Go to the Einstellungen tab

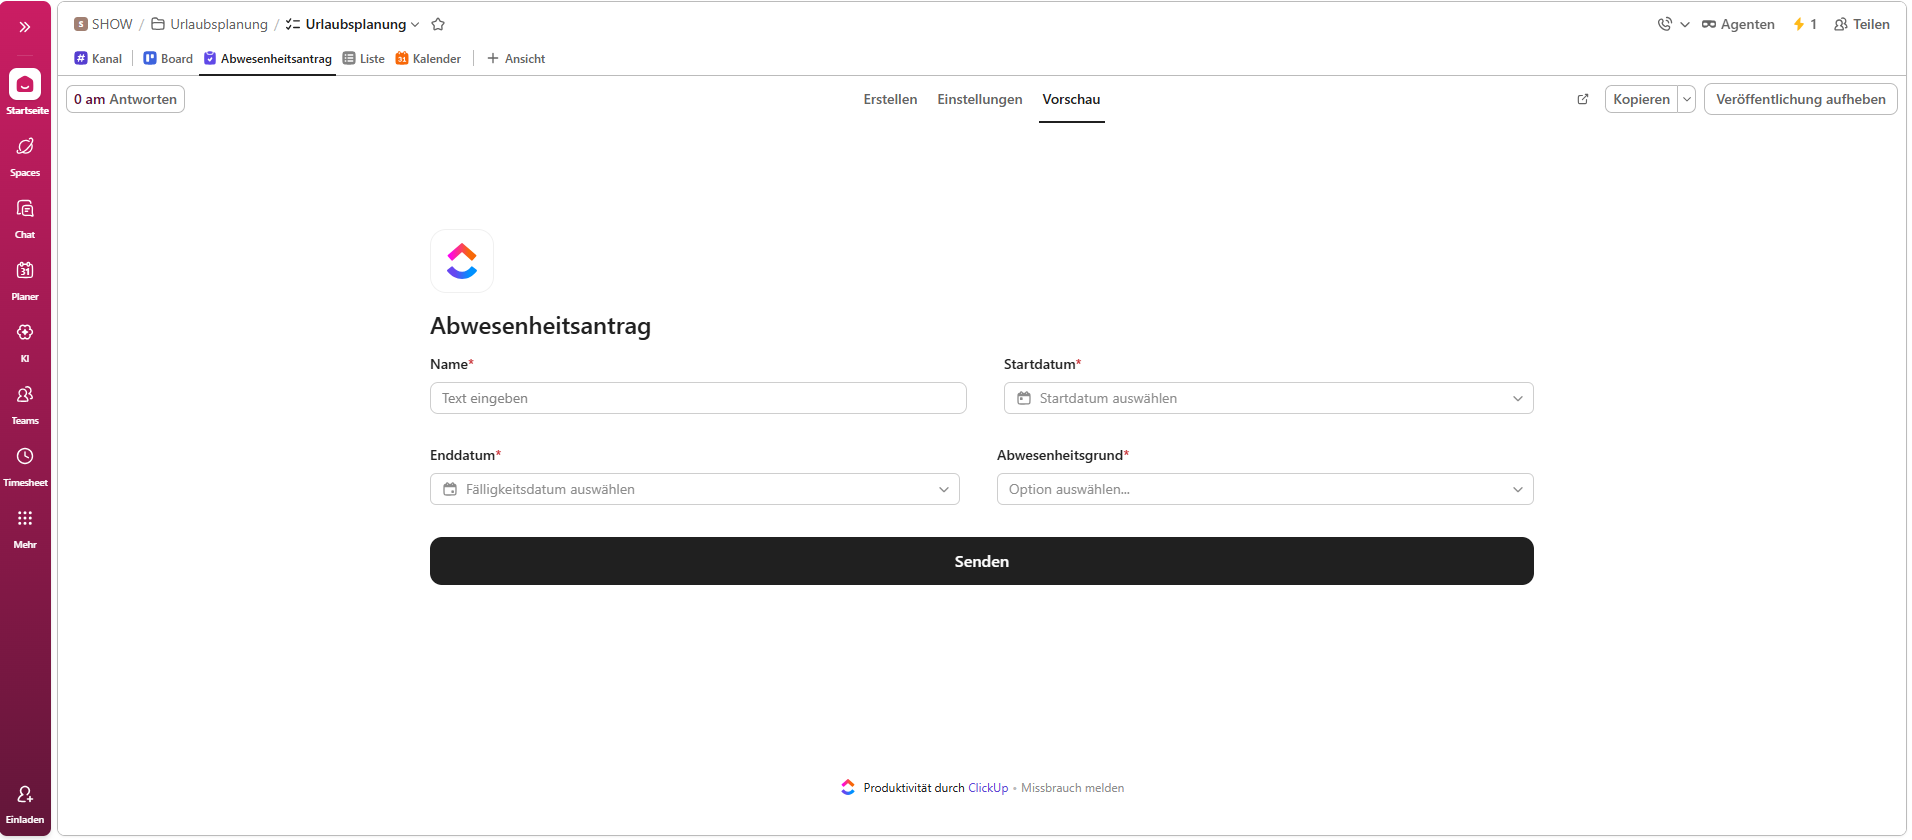[x=980, y=99]
